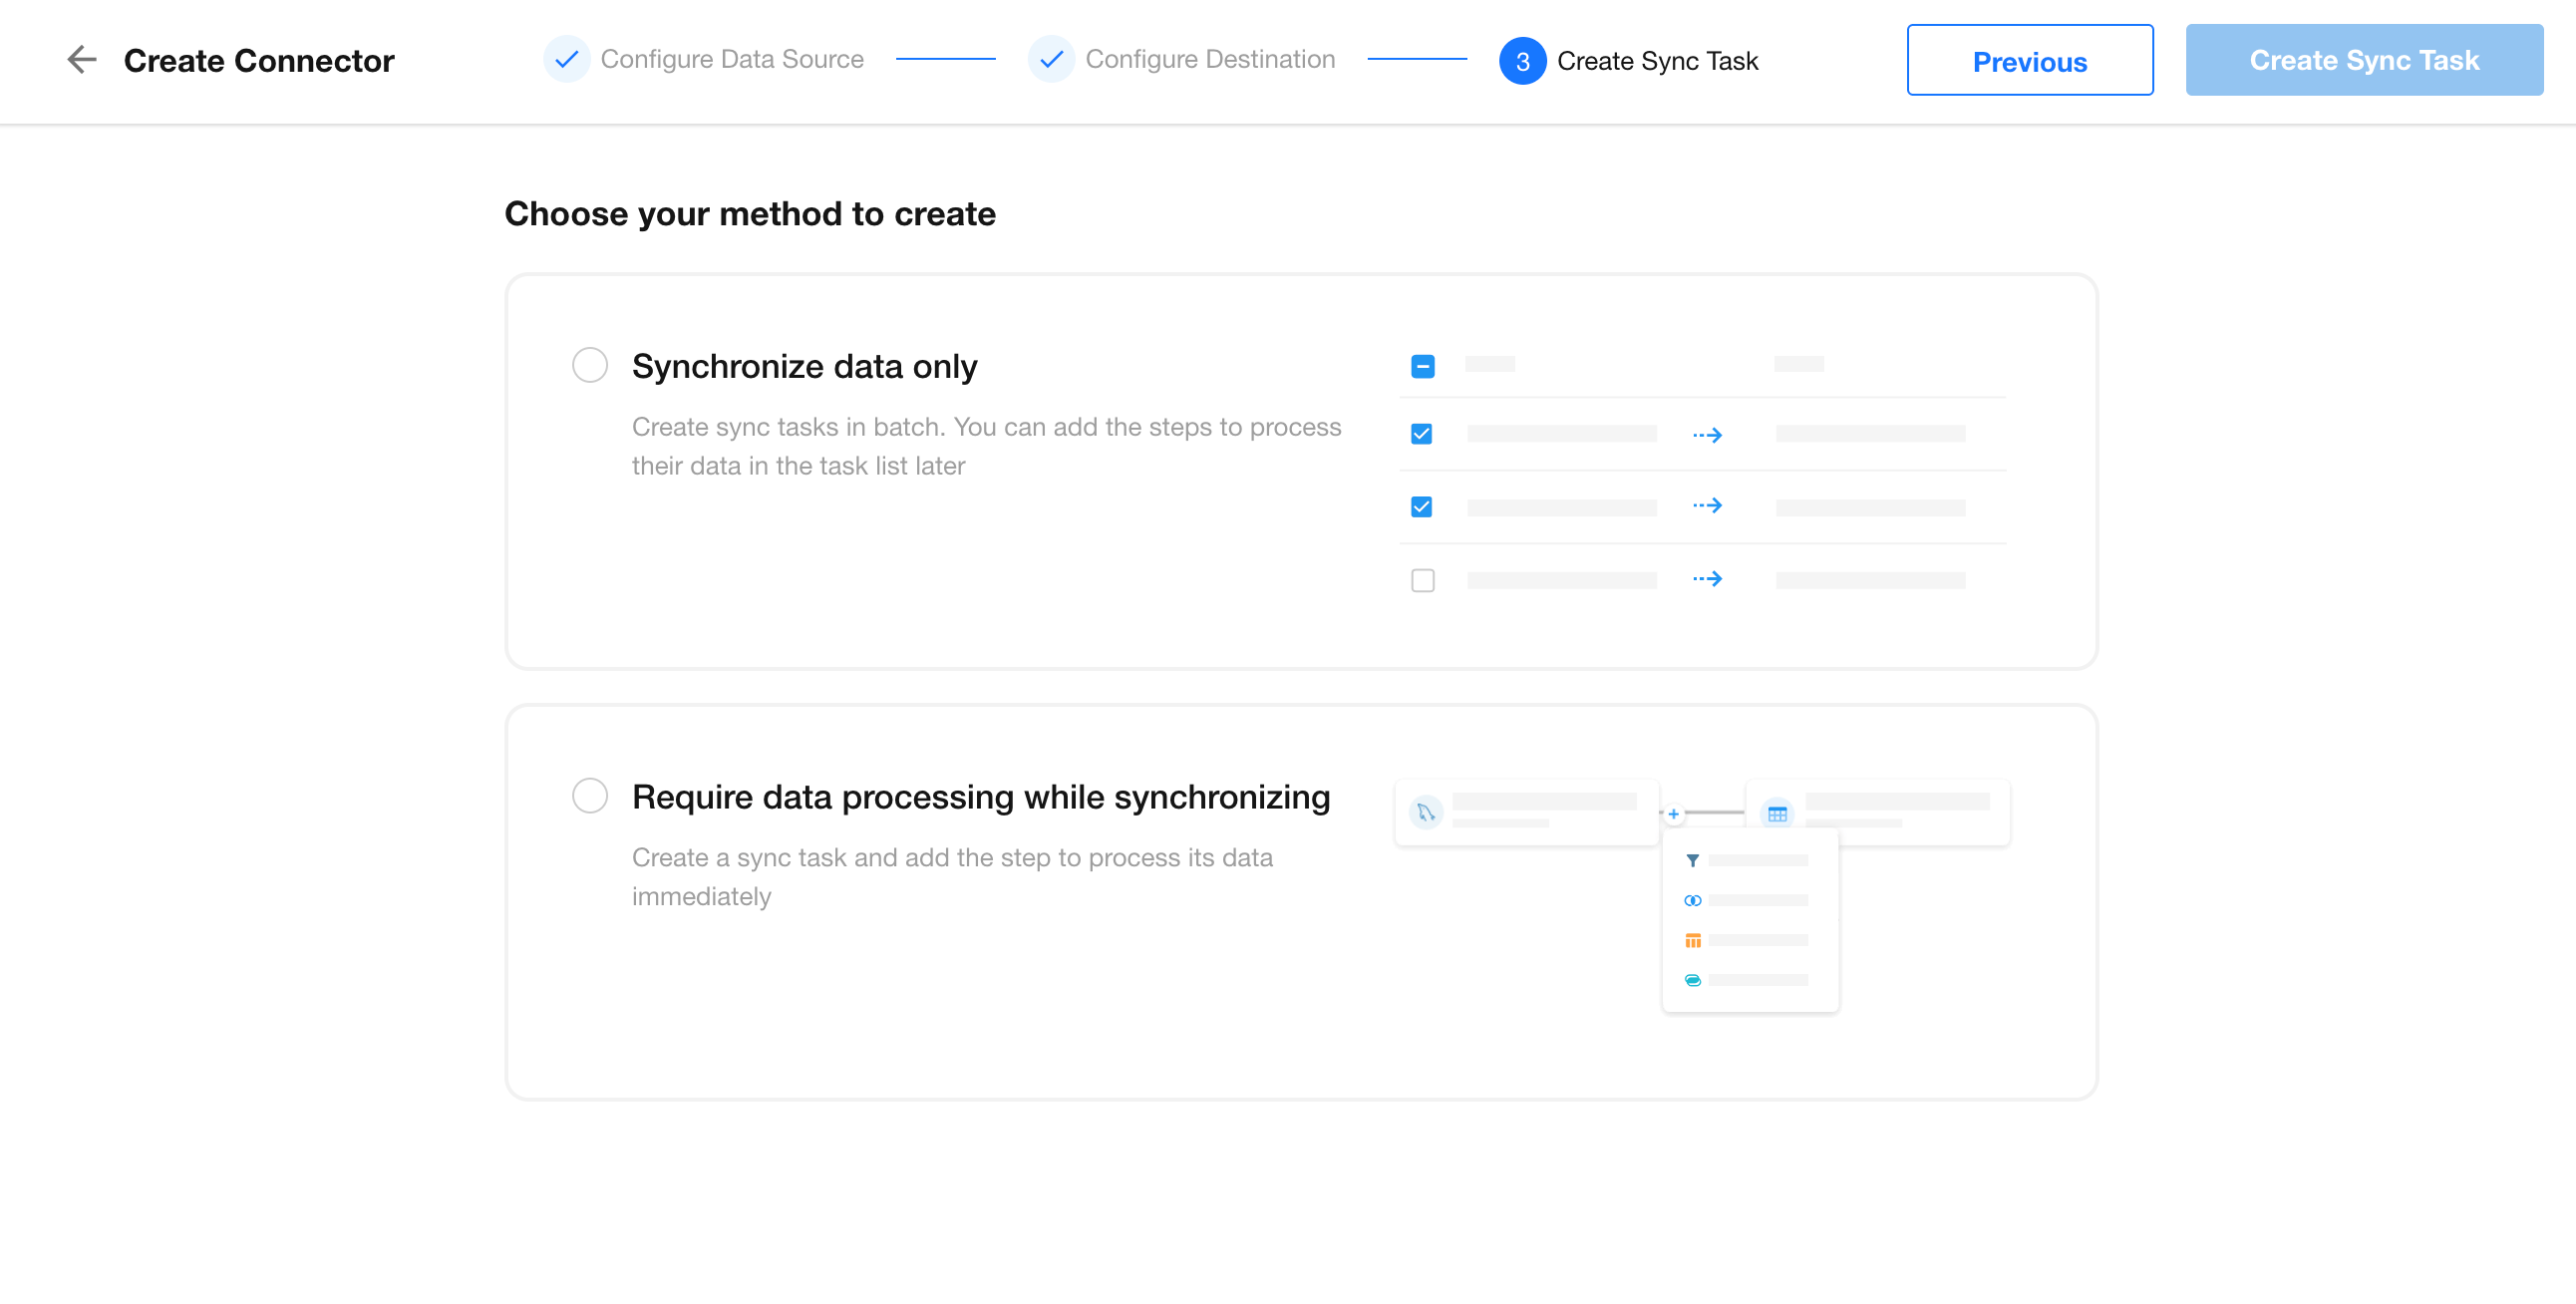Uncheck the first checked row checkbox
Image resolution: width=2576 pixels, height=1304 pixels.
pyautogui.click(x=1421, y=434)
